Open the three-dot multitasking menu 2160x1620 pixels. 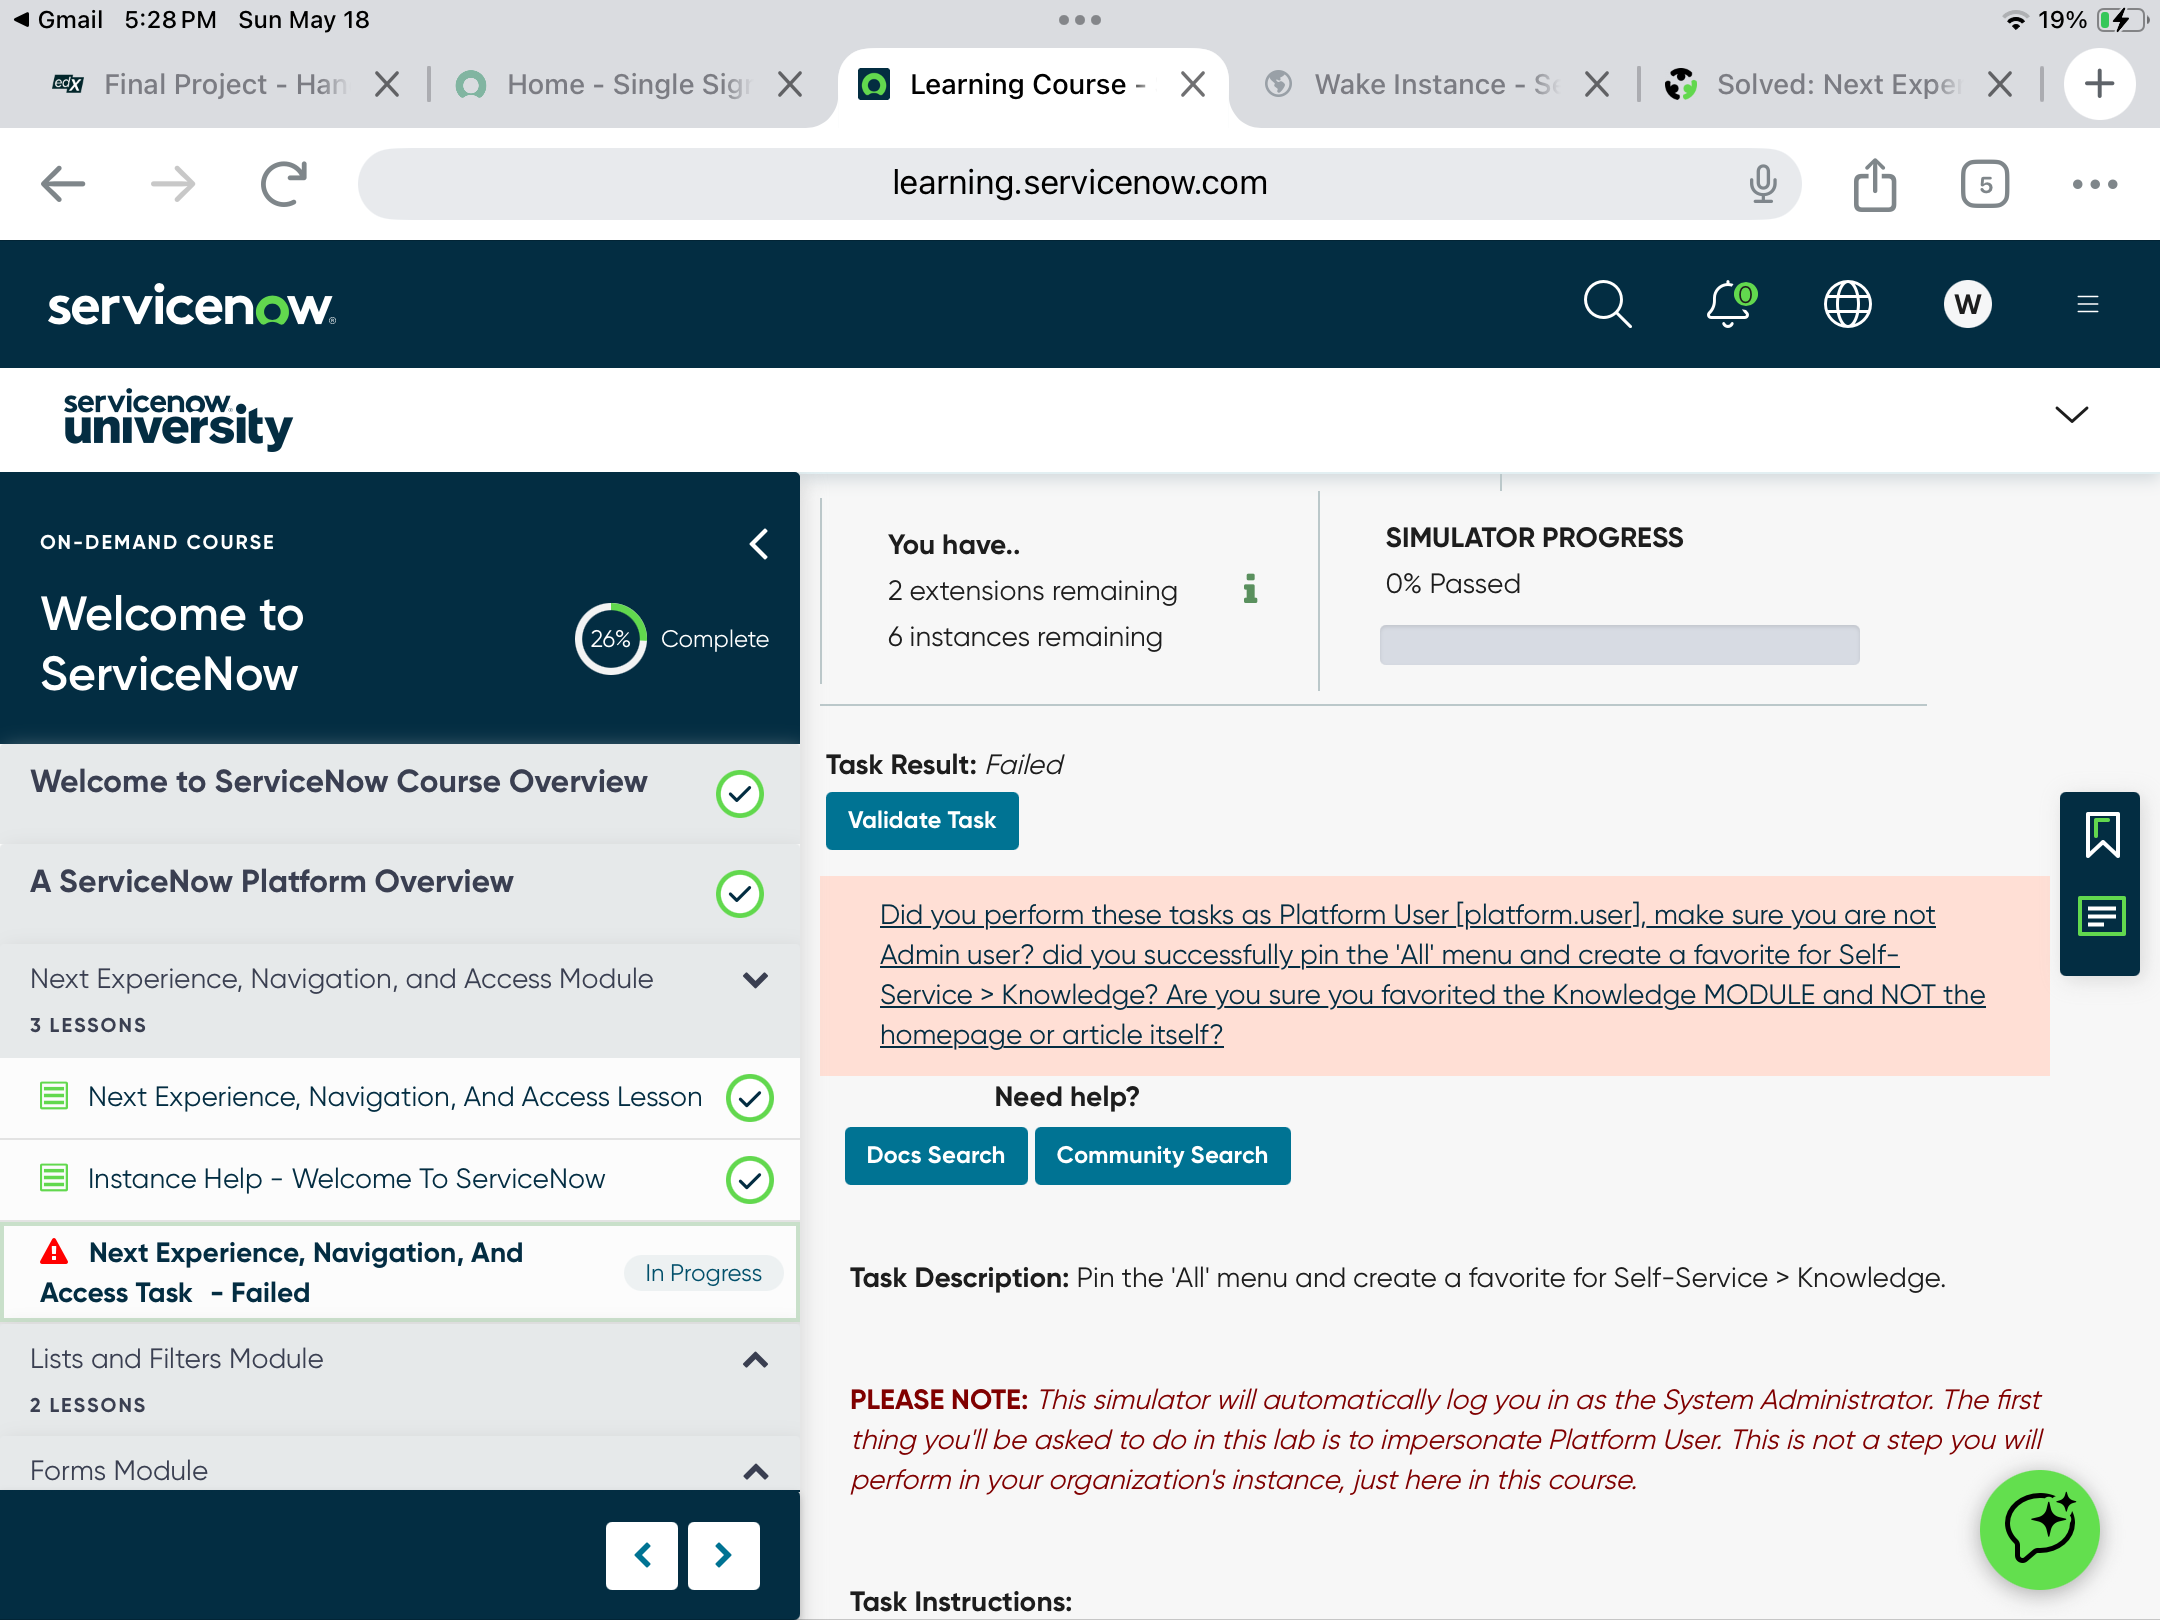pyautogui.click(x=1080, y=20)
